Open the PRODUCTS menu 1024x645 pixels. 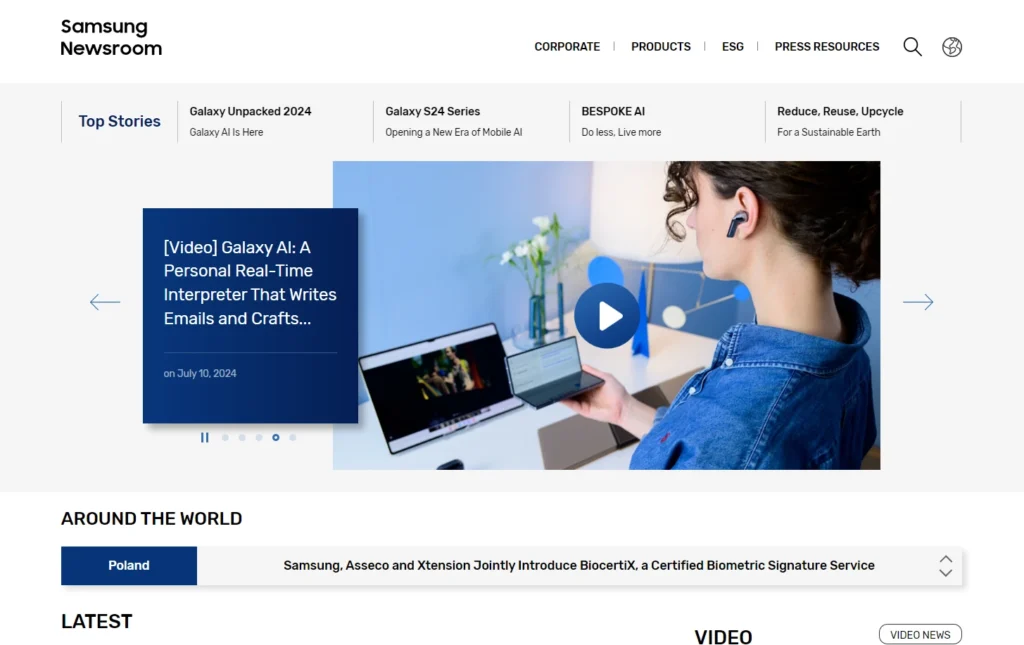pyautogui.click(x=660, y=47)
